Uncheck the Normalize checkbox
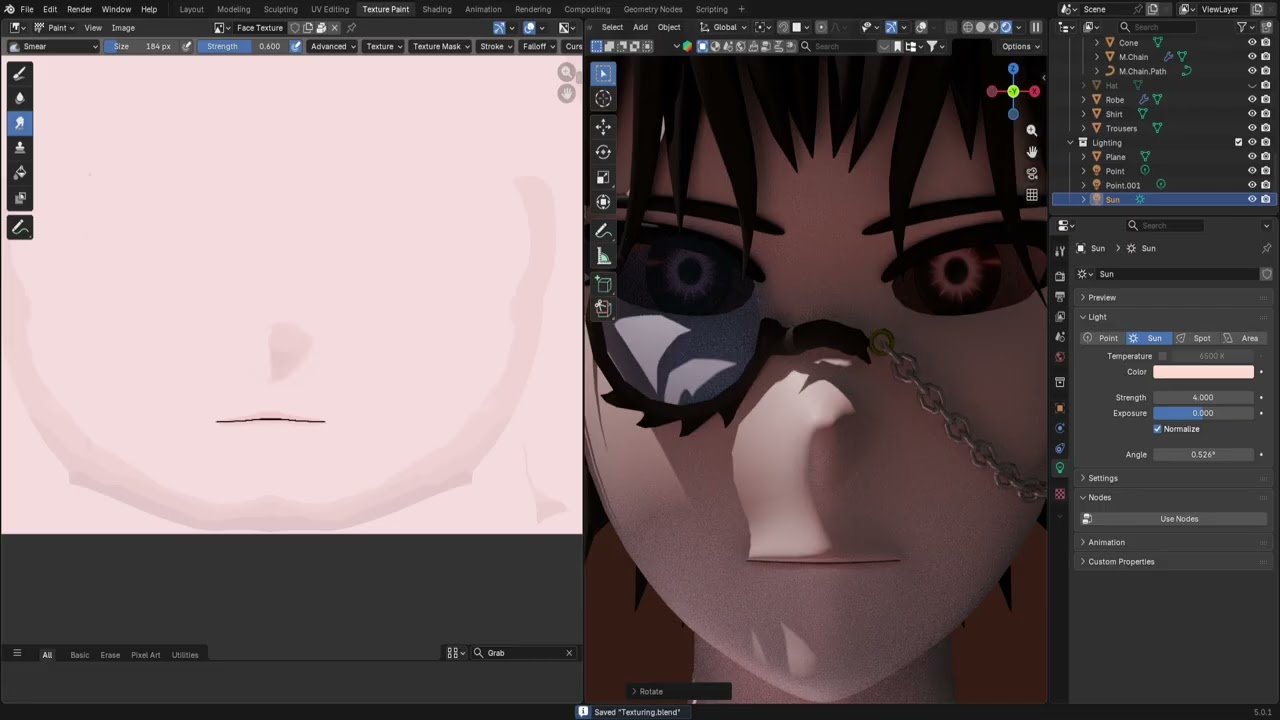The image size is (1280, 720). coord(1158,429)
